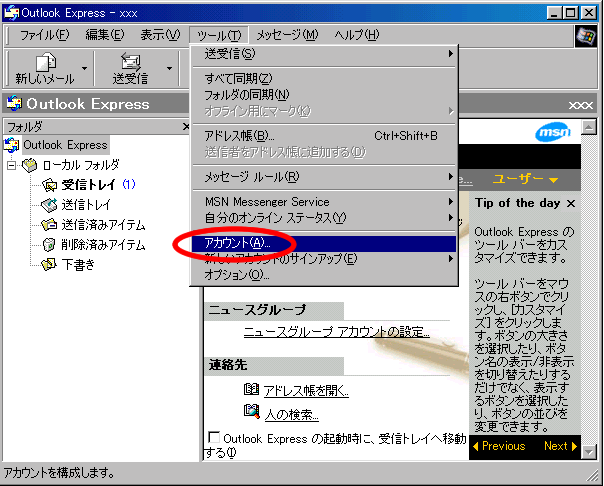Open the メッセージ(M) menu
Image resolution: width=604 pixels, height=486 pixels.
click(x=287, y=35)
